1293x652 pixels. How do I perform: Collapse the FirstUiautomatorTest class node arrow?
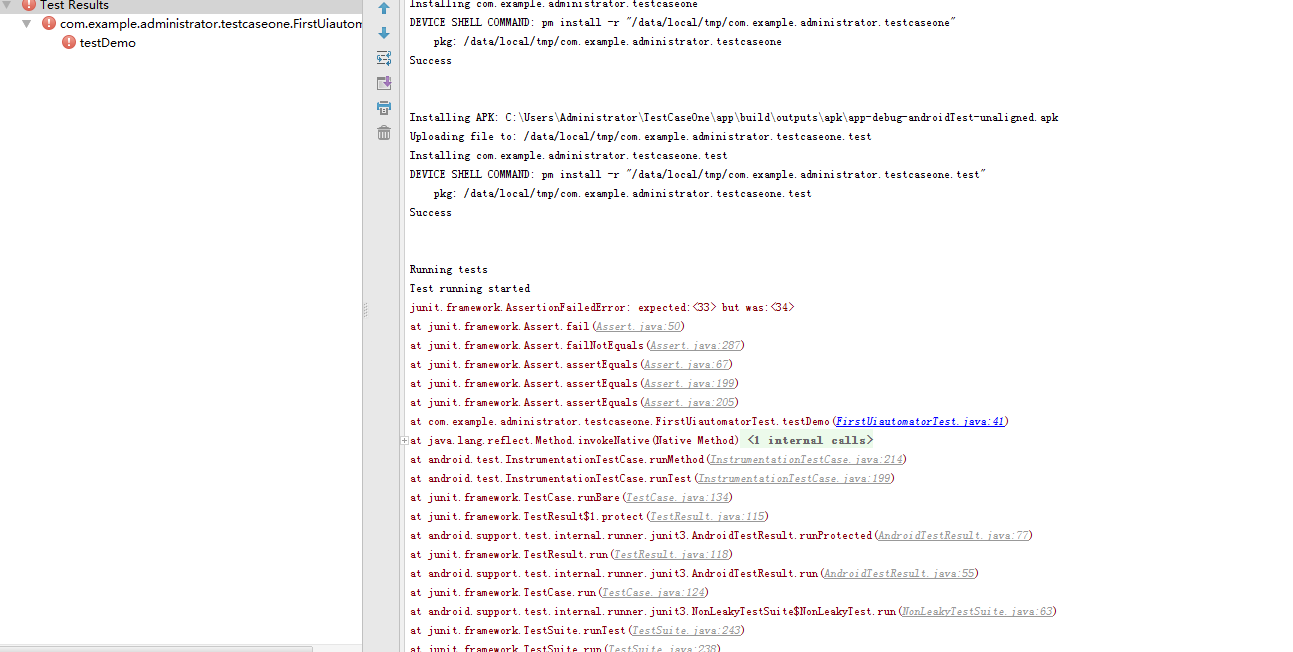point(28,23)
